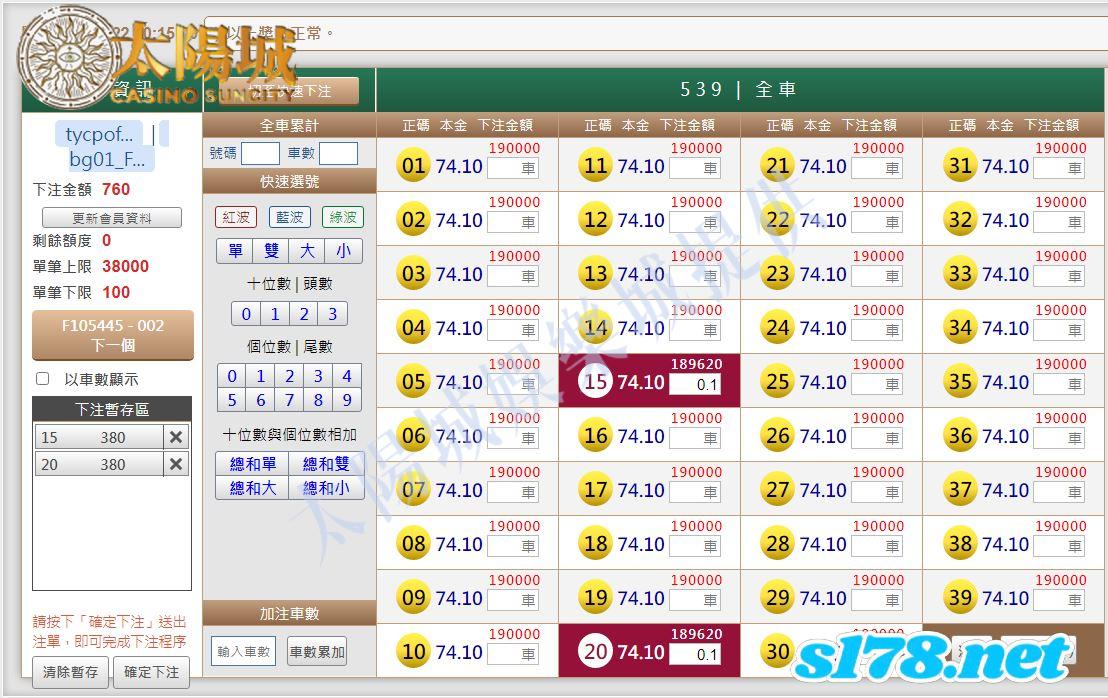Click bet amount field for number 20

[695, 654]
